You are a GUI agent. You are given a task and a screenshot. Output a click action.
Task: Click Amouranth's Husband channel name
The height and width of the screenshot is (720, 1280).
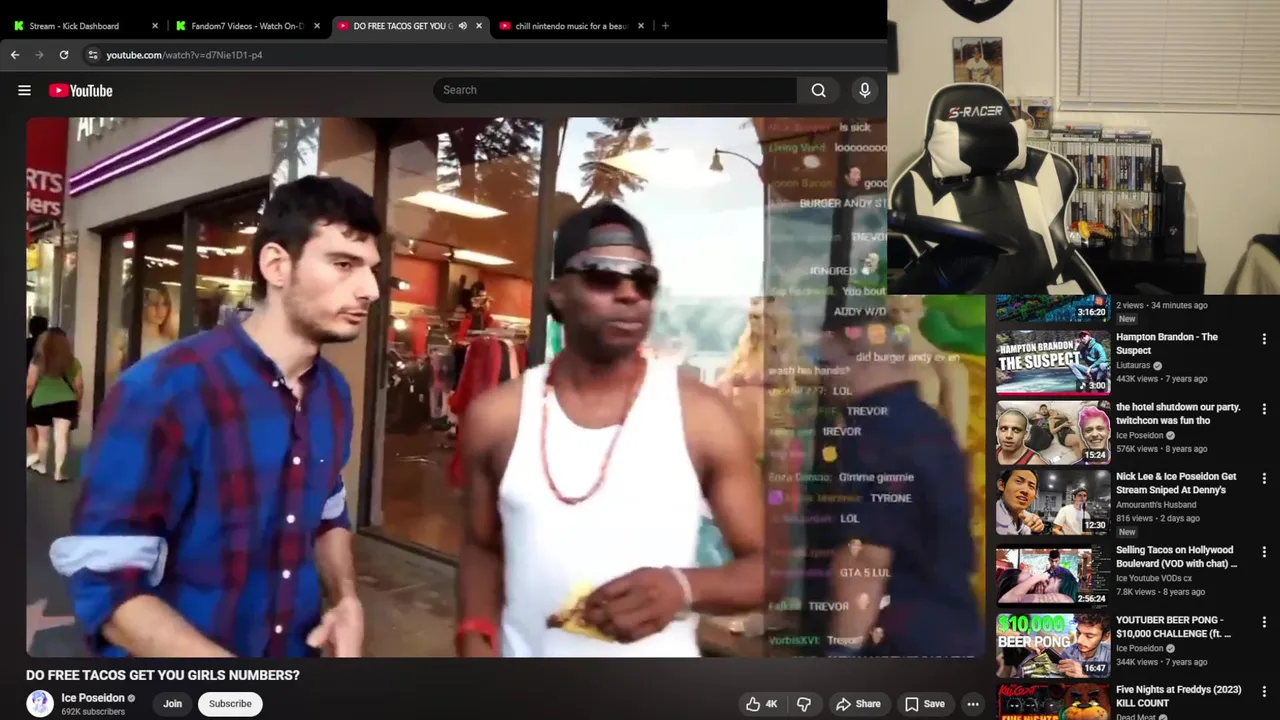[x=1156, y=505]
